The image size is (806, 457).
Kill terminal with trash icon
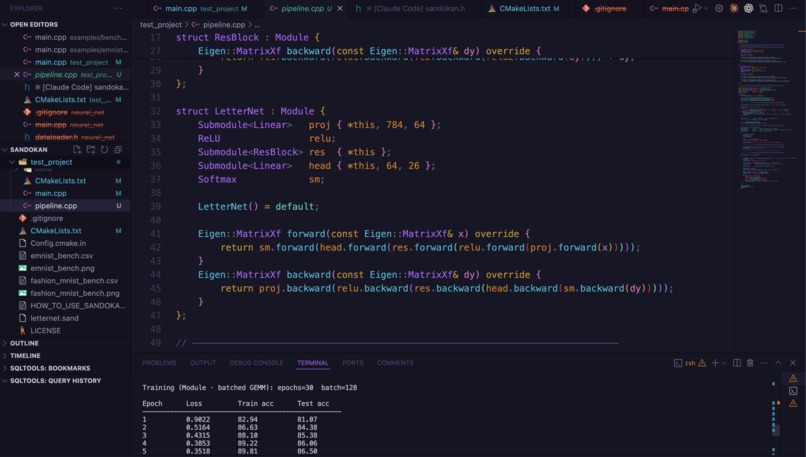750,363
